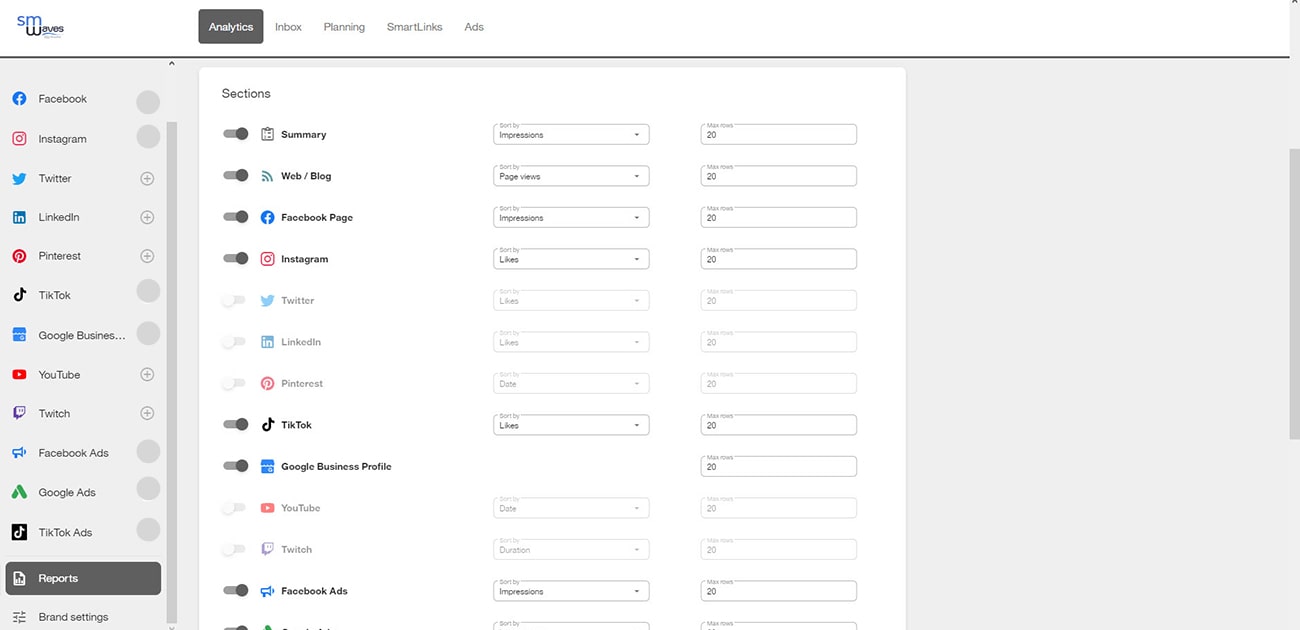1300x630 pixels.
Task: Add YouTube account with plus icon
Action: click(147, 375)
